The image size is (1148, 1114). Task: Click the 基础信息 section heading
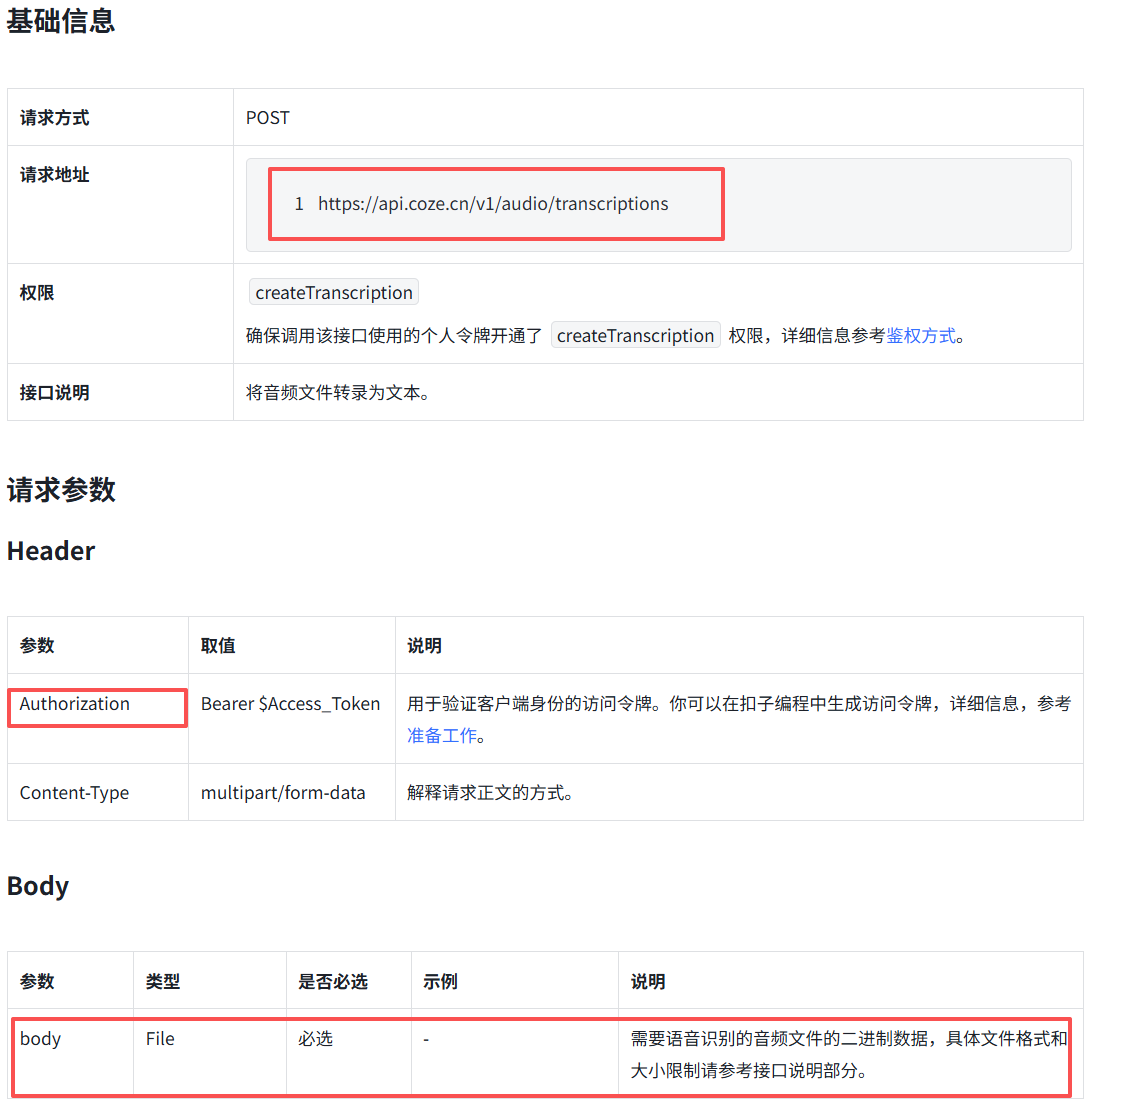pos(61,21)
